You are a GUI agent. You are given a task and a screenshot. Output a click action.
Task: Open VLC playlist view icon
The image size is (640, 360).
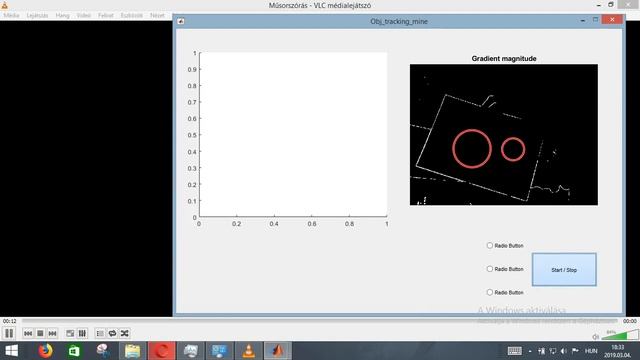pyautogui.click(x=100, y=333)
